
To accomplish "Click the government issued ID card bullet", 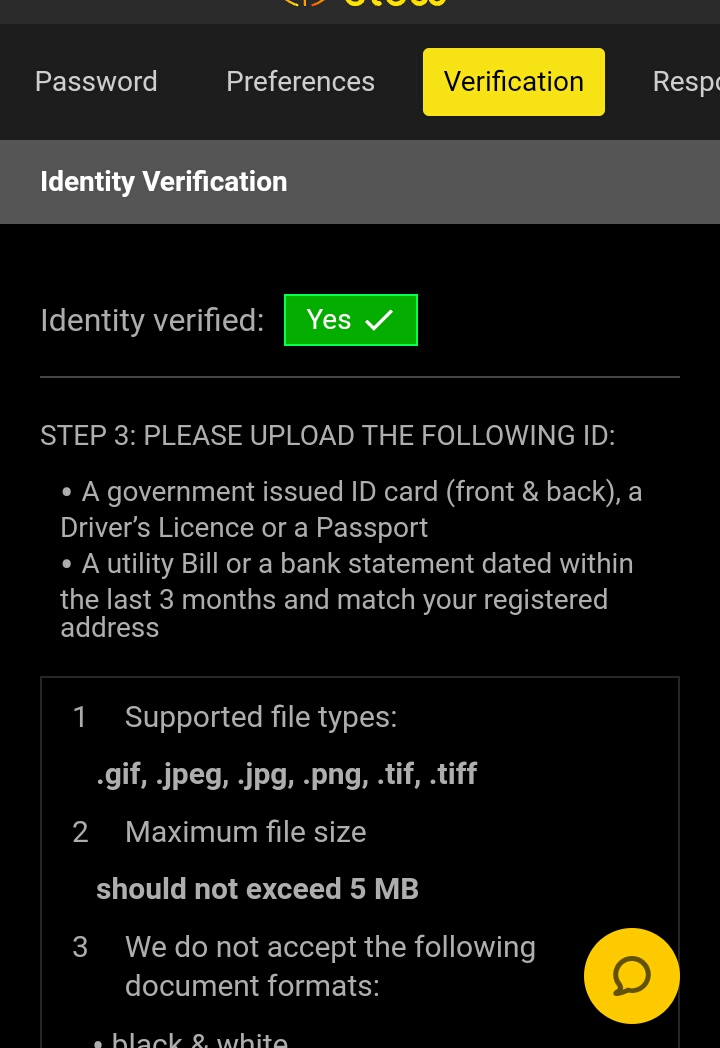I will 351,509.
